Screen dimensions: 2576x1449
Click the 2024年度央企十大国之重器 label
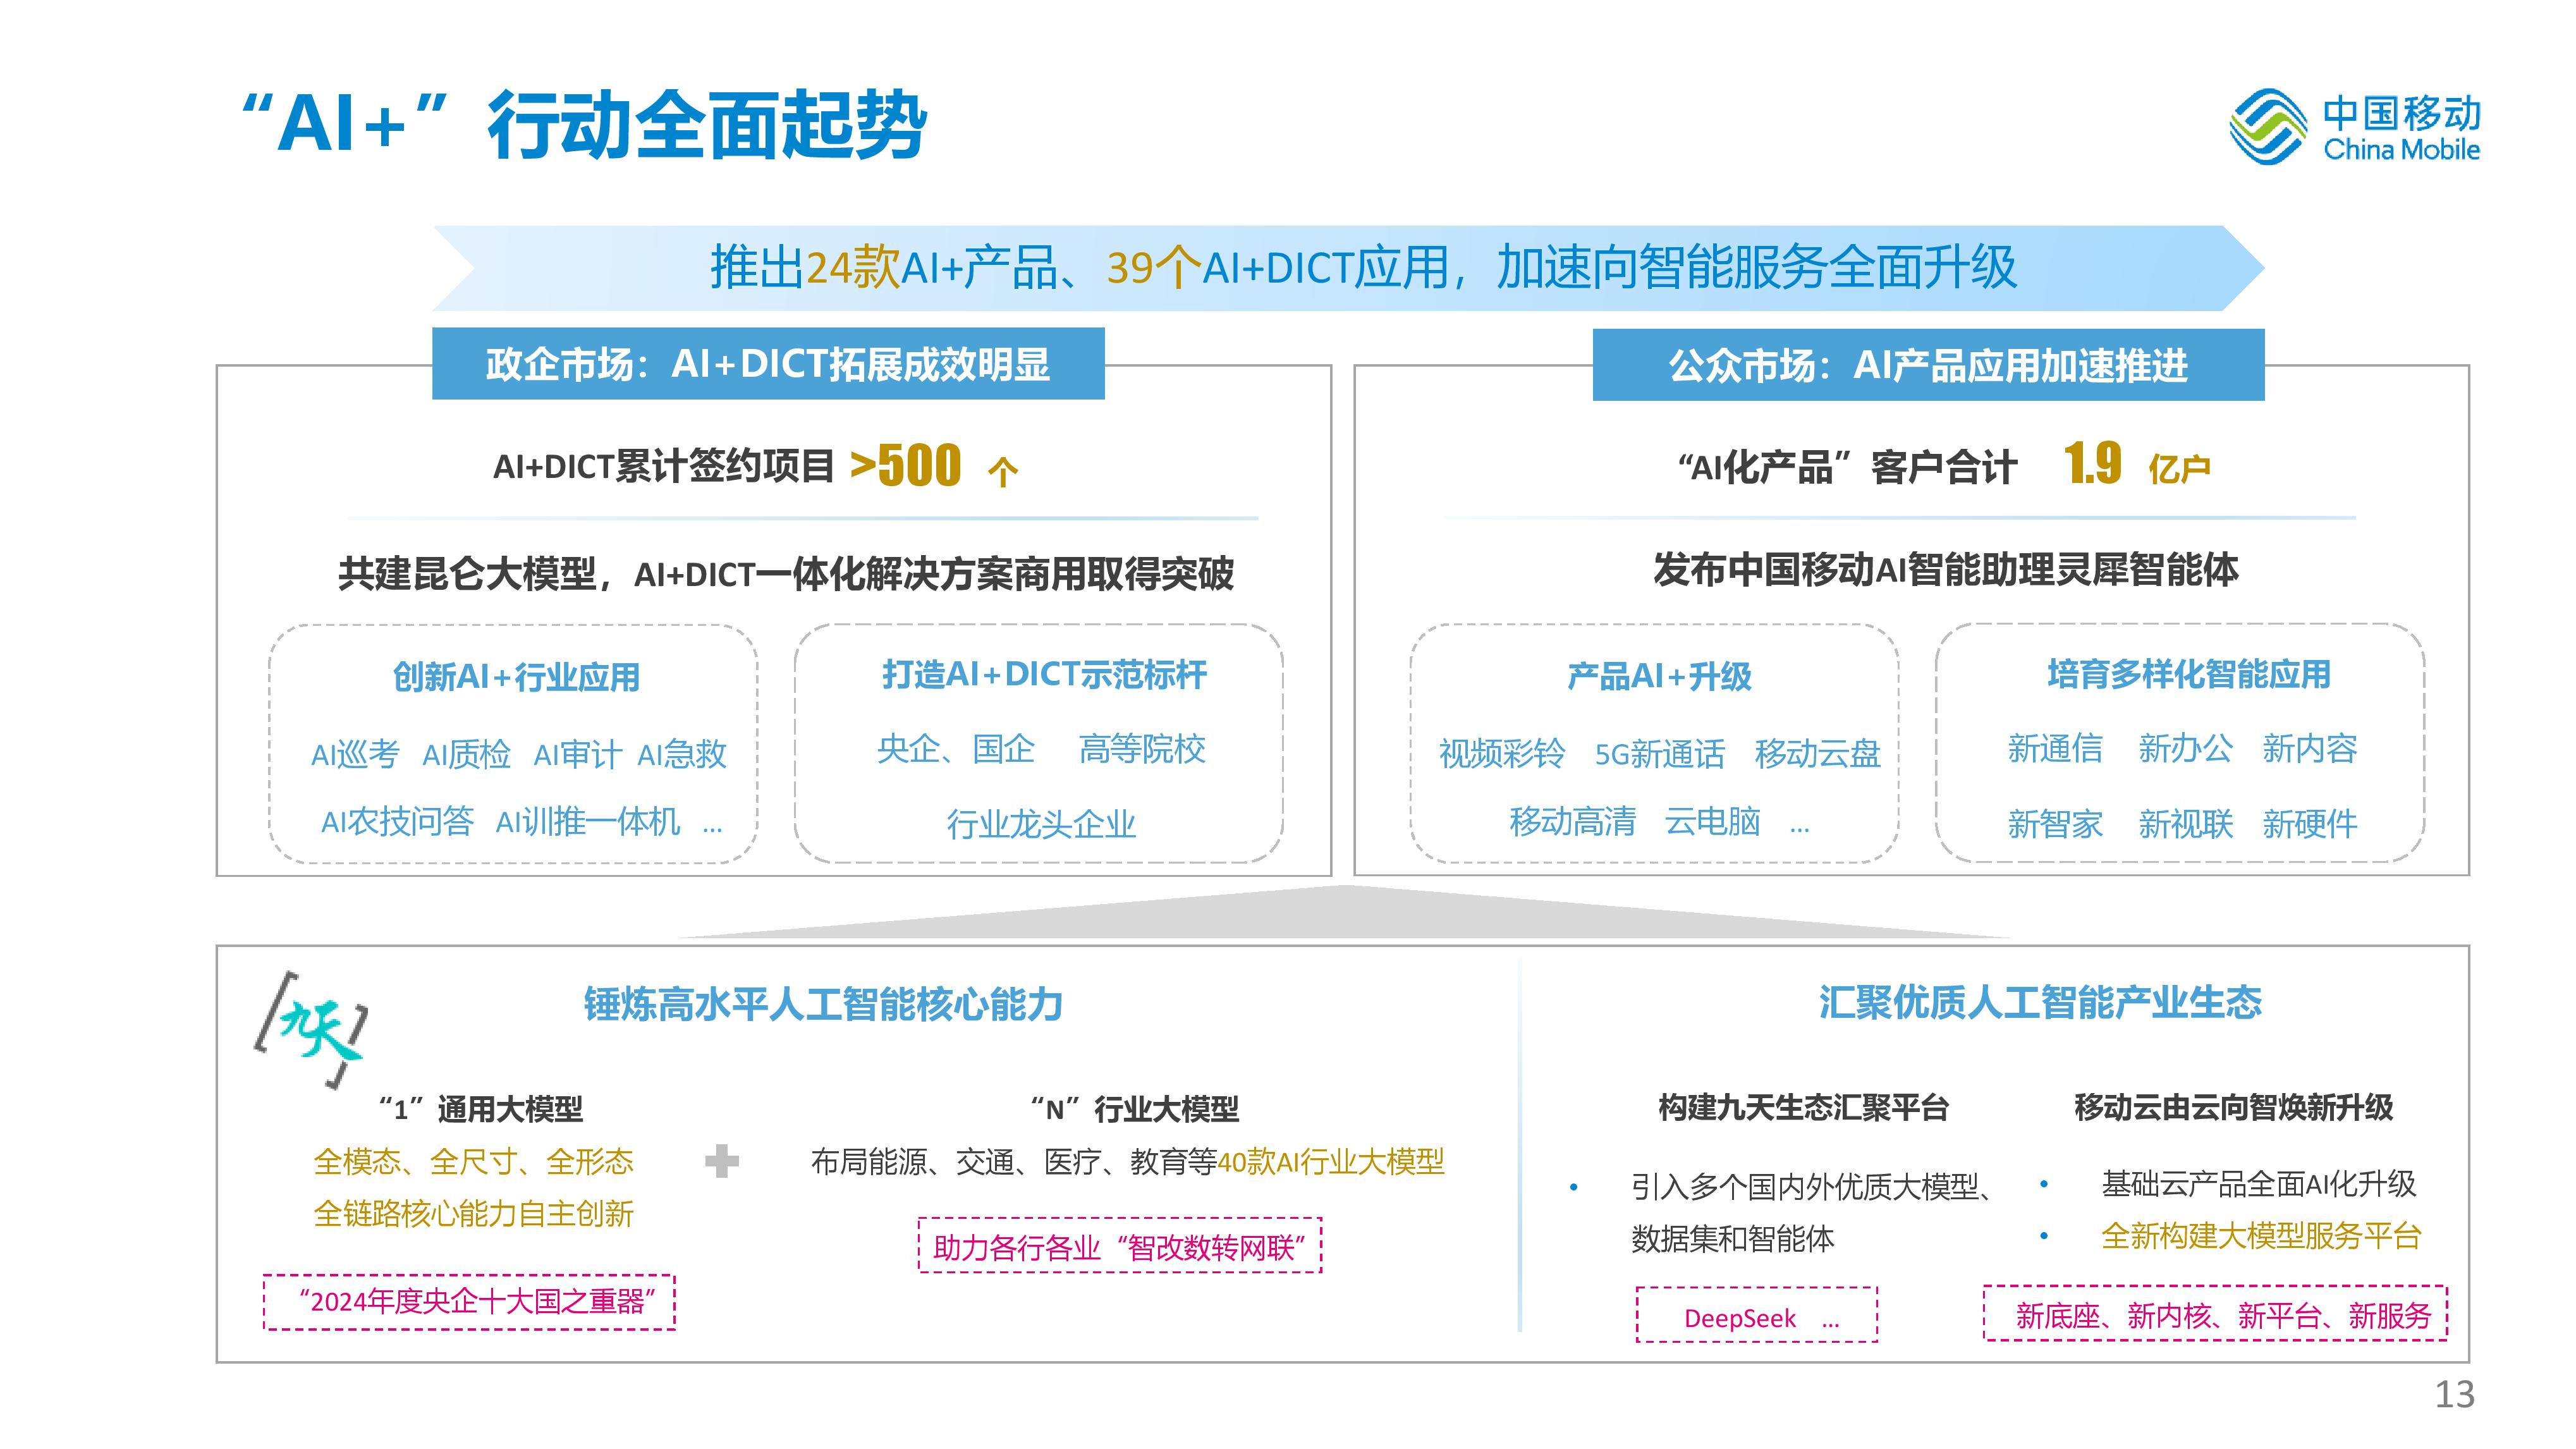470,1302
